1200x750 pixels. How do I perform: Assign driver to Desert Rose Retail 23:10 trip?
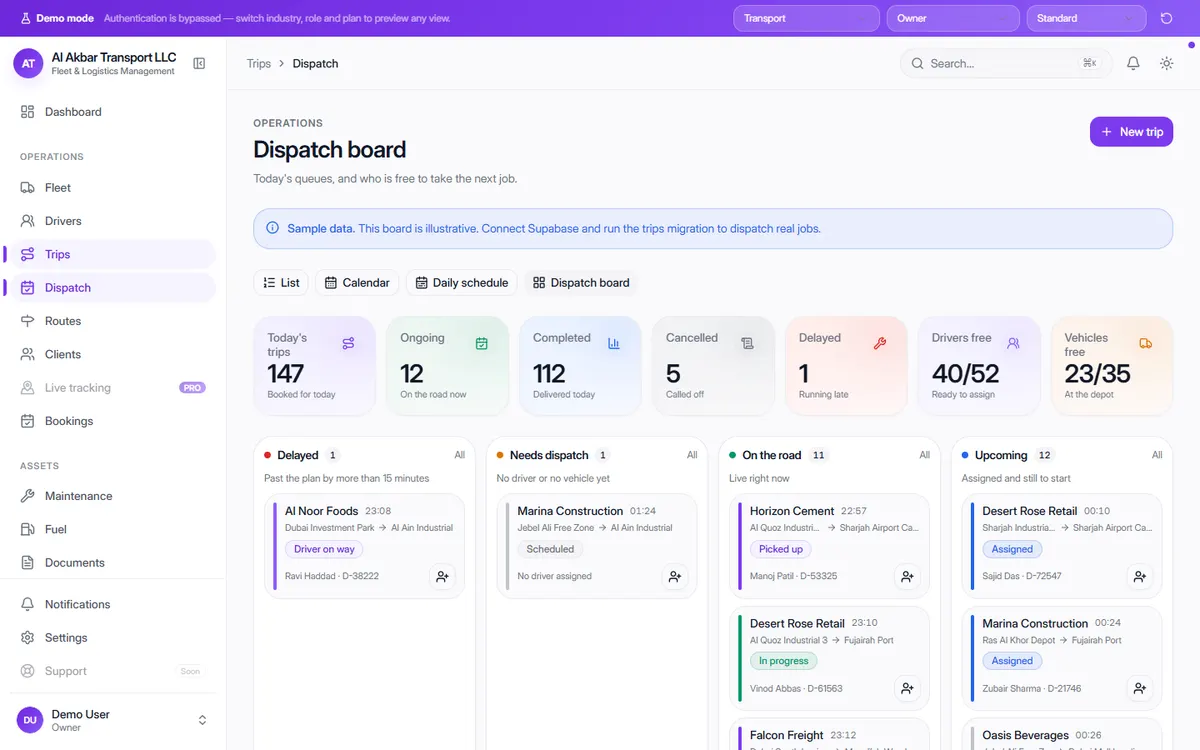(907, 689)
